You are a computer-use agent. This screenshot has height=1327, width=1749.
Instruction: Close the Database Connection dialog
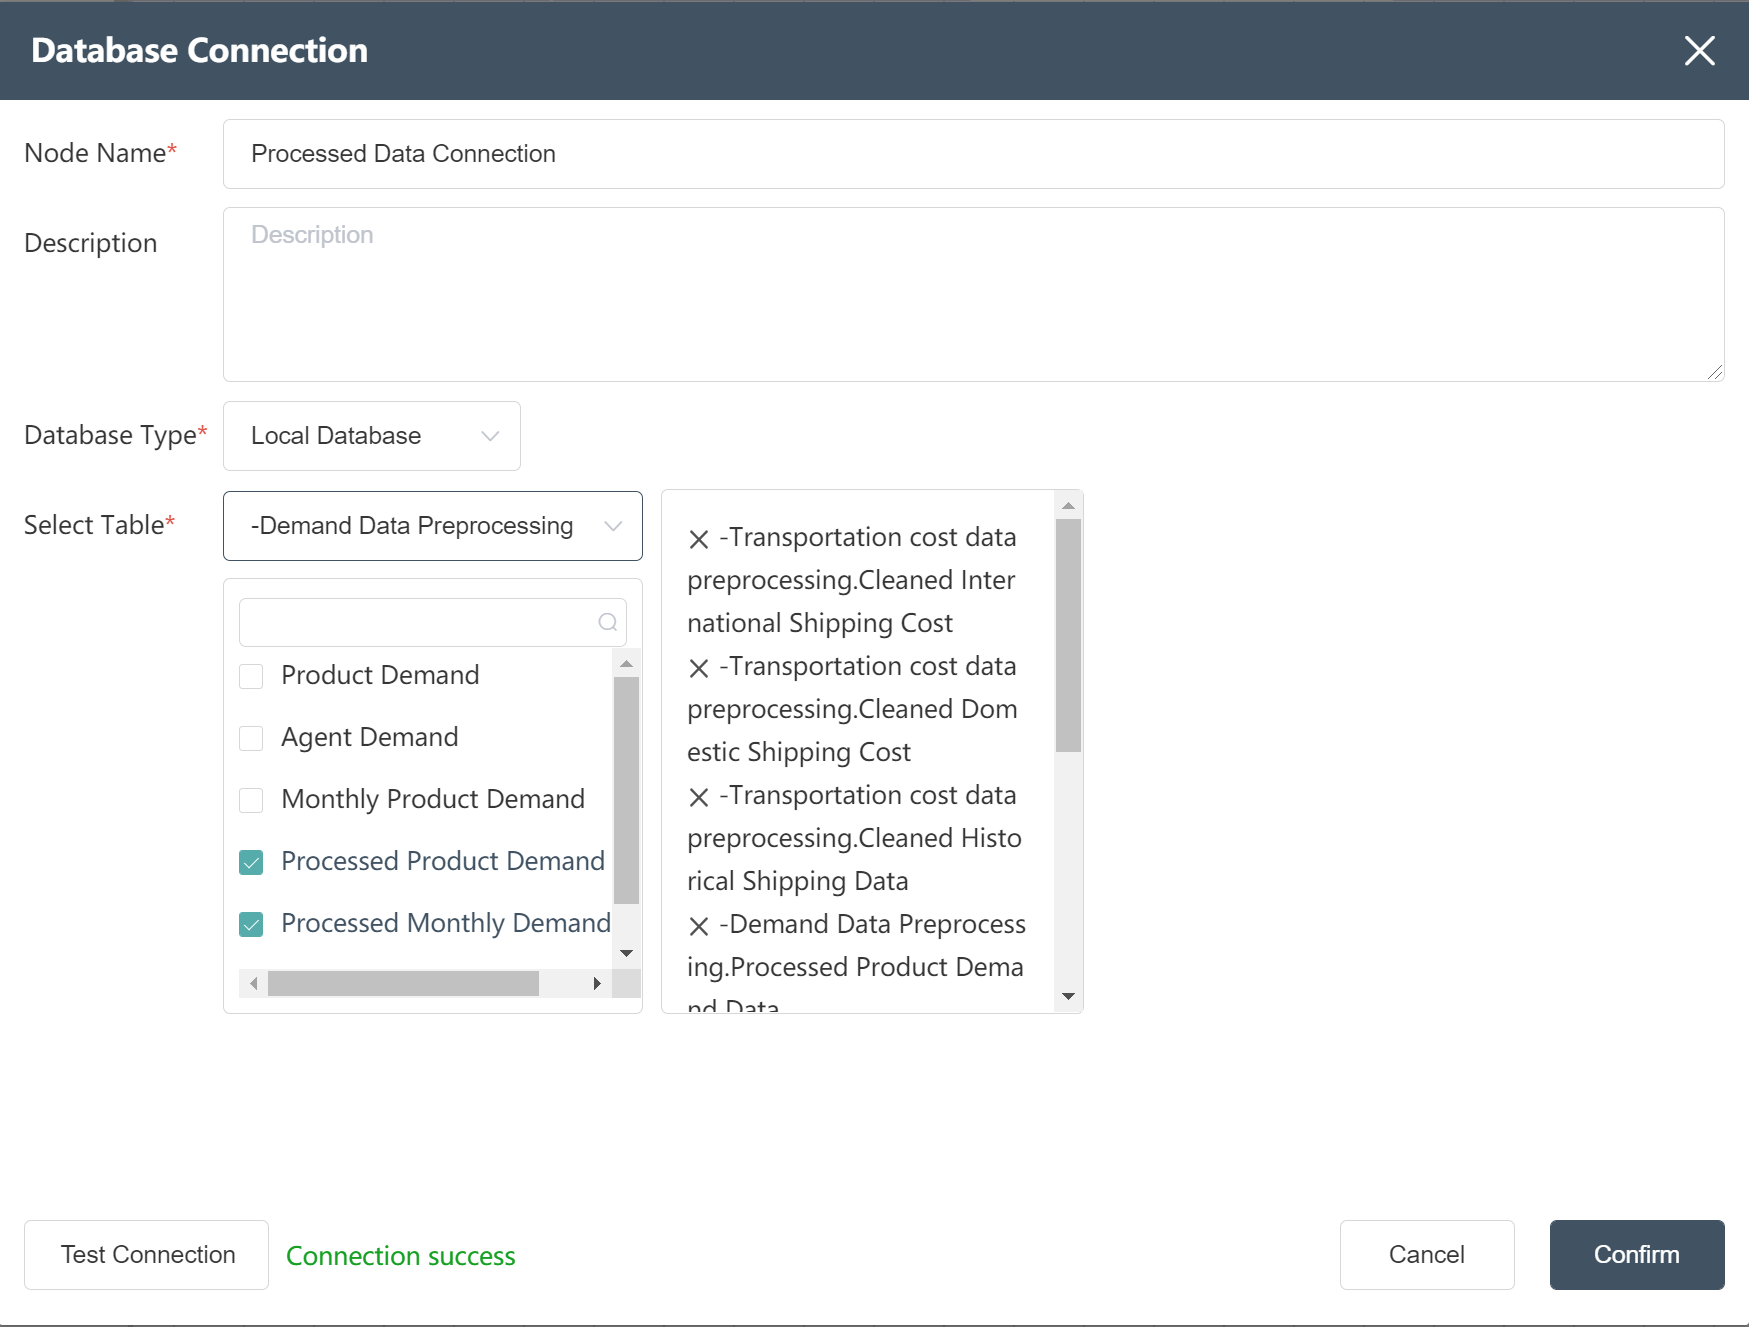[1699, 51]
